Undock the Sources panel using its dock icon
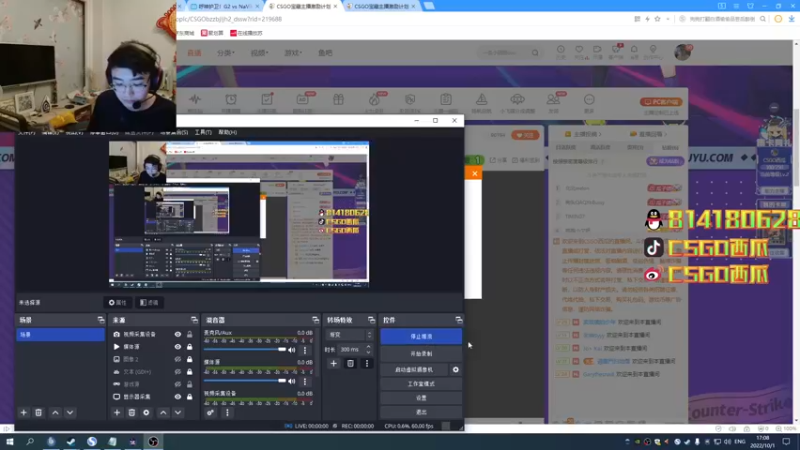This screenshot has width=800, height=450. [x=194, y=320]
